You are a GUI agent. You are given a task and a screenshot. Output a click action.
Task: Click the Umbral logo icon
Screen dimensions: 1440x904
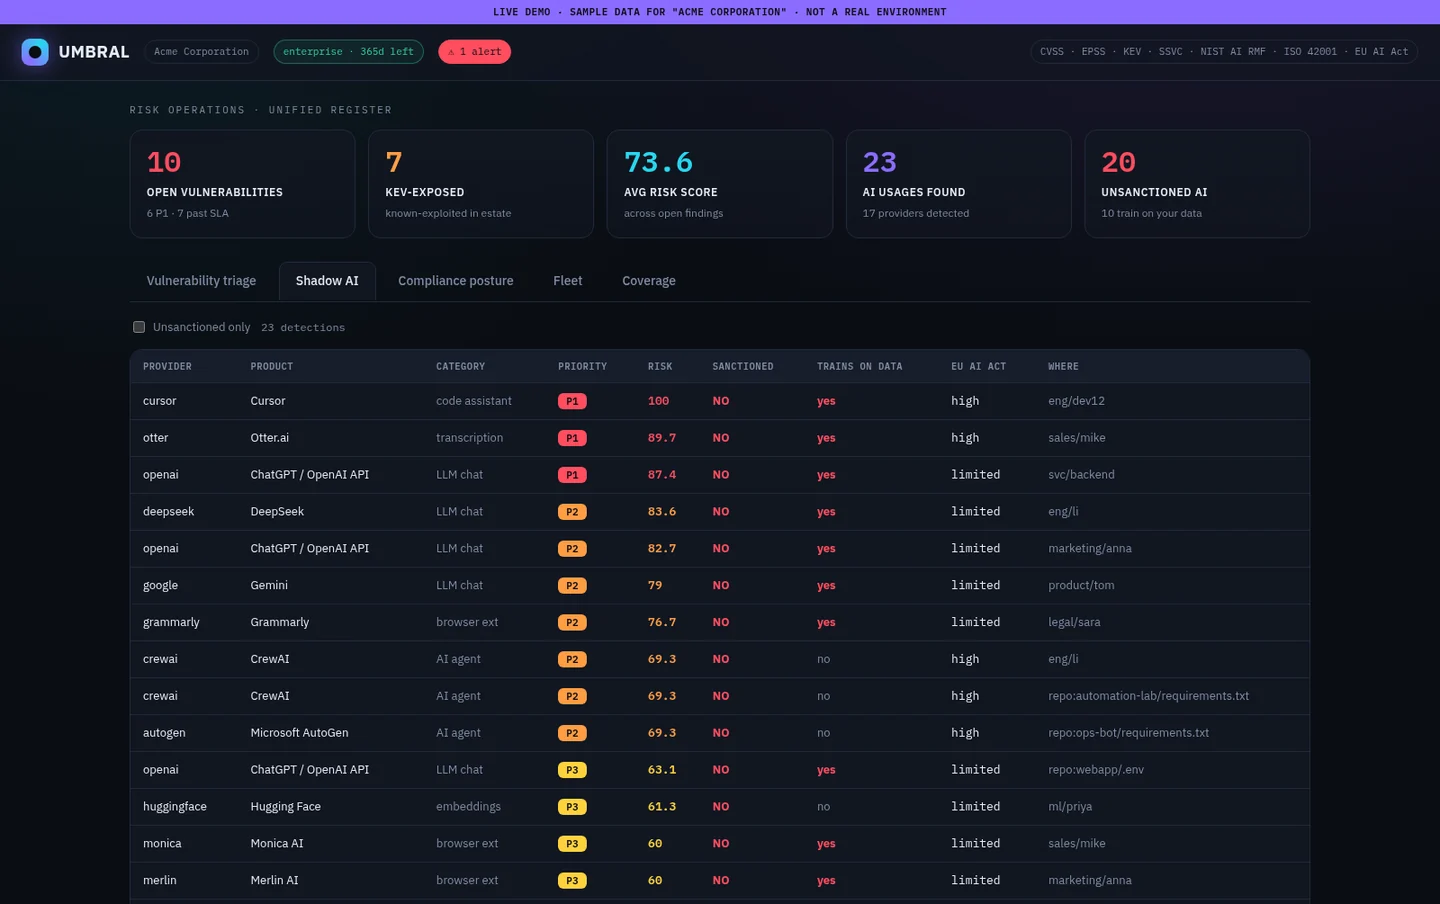35,52
